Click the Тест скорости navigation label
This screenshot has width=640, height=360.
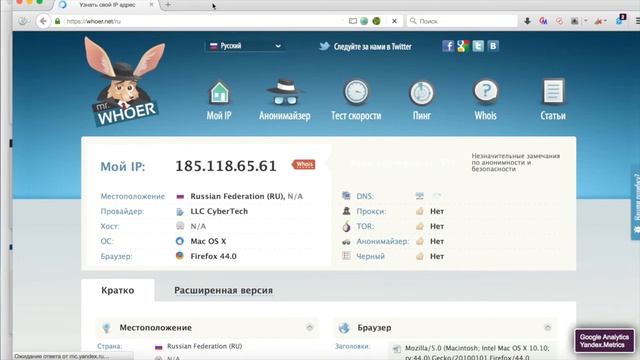click(356, 116)
